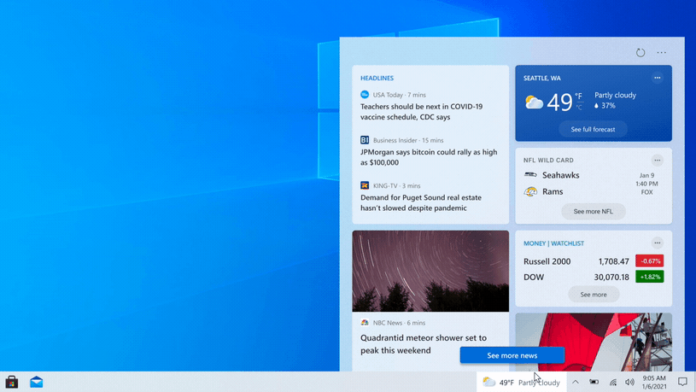Click the Seattle, WA location label
The width and height of the screenshot is (696, 392).
pyautogui.click(x=542, y=78)
